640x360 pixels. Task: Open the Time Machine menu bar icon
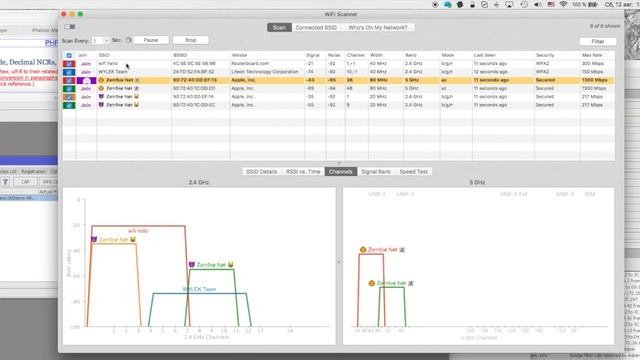(524, 4)
